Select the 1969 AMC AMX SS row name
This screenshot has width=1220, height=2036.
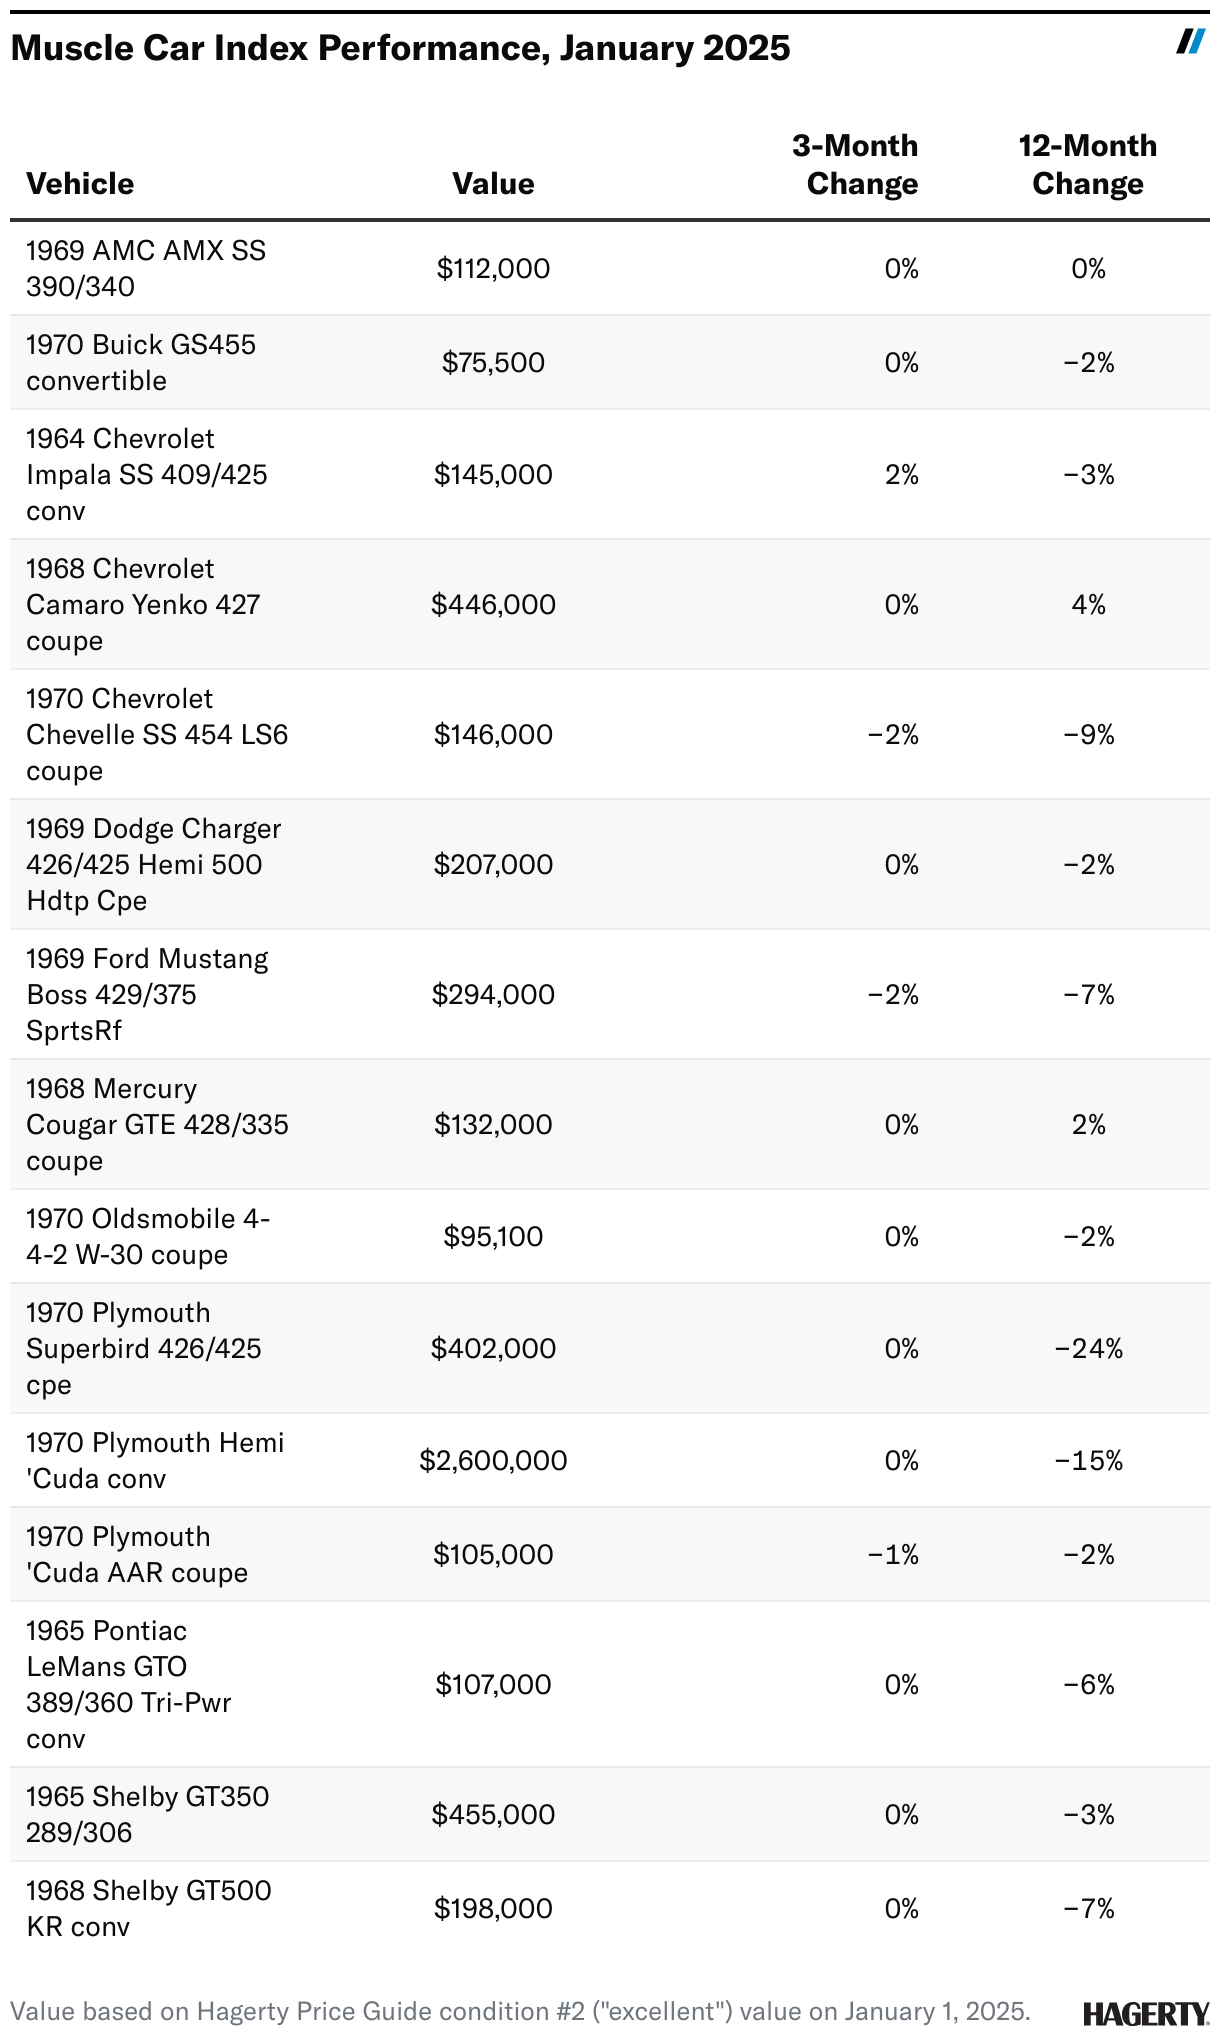point(146,268)
